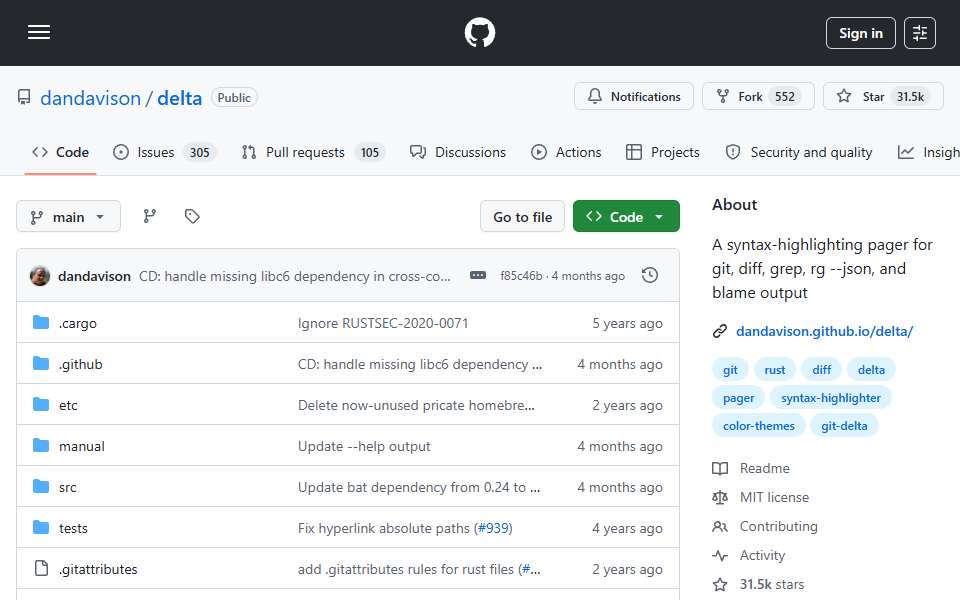Click the Issues count badge 305
The height and width of the screenshot is (600, 960).
199,152
